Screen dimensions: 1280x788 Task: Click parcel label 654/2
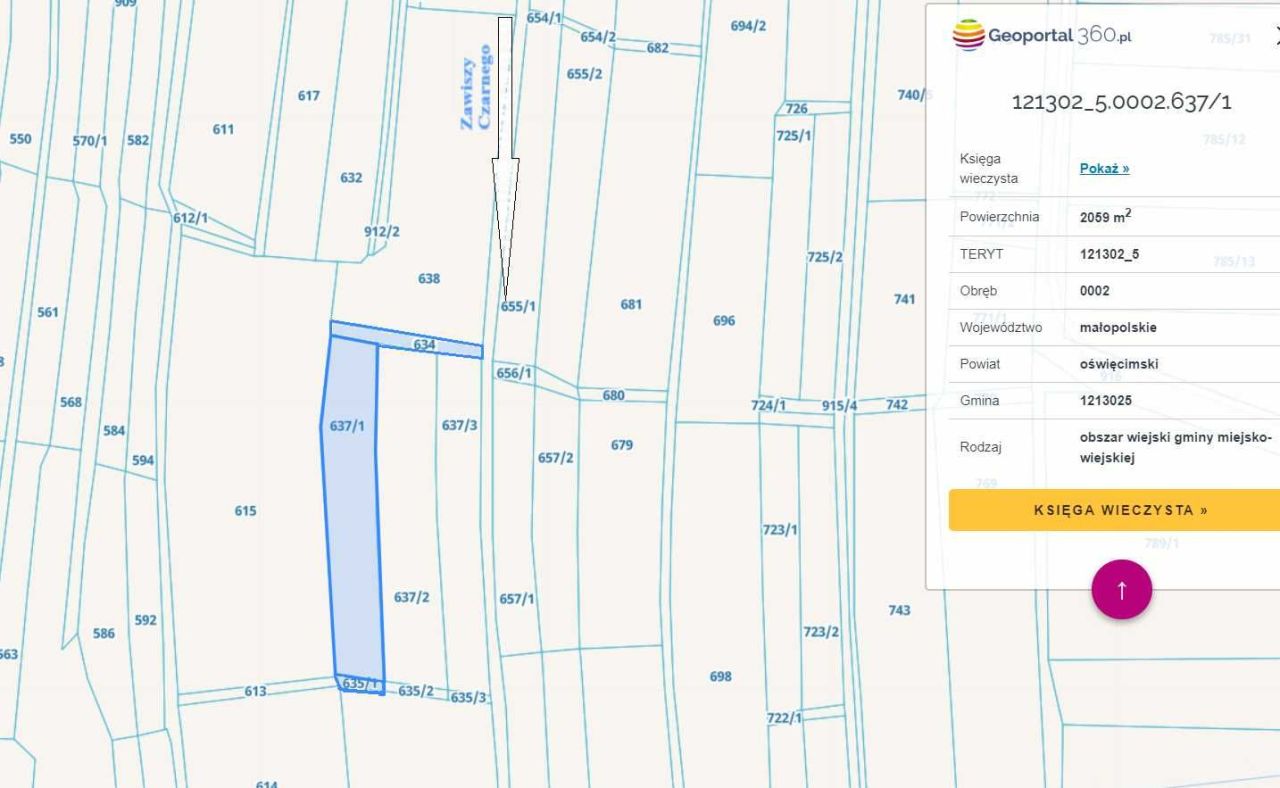click(598, 37)
